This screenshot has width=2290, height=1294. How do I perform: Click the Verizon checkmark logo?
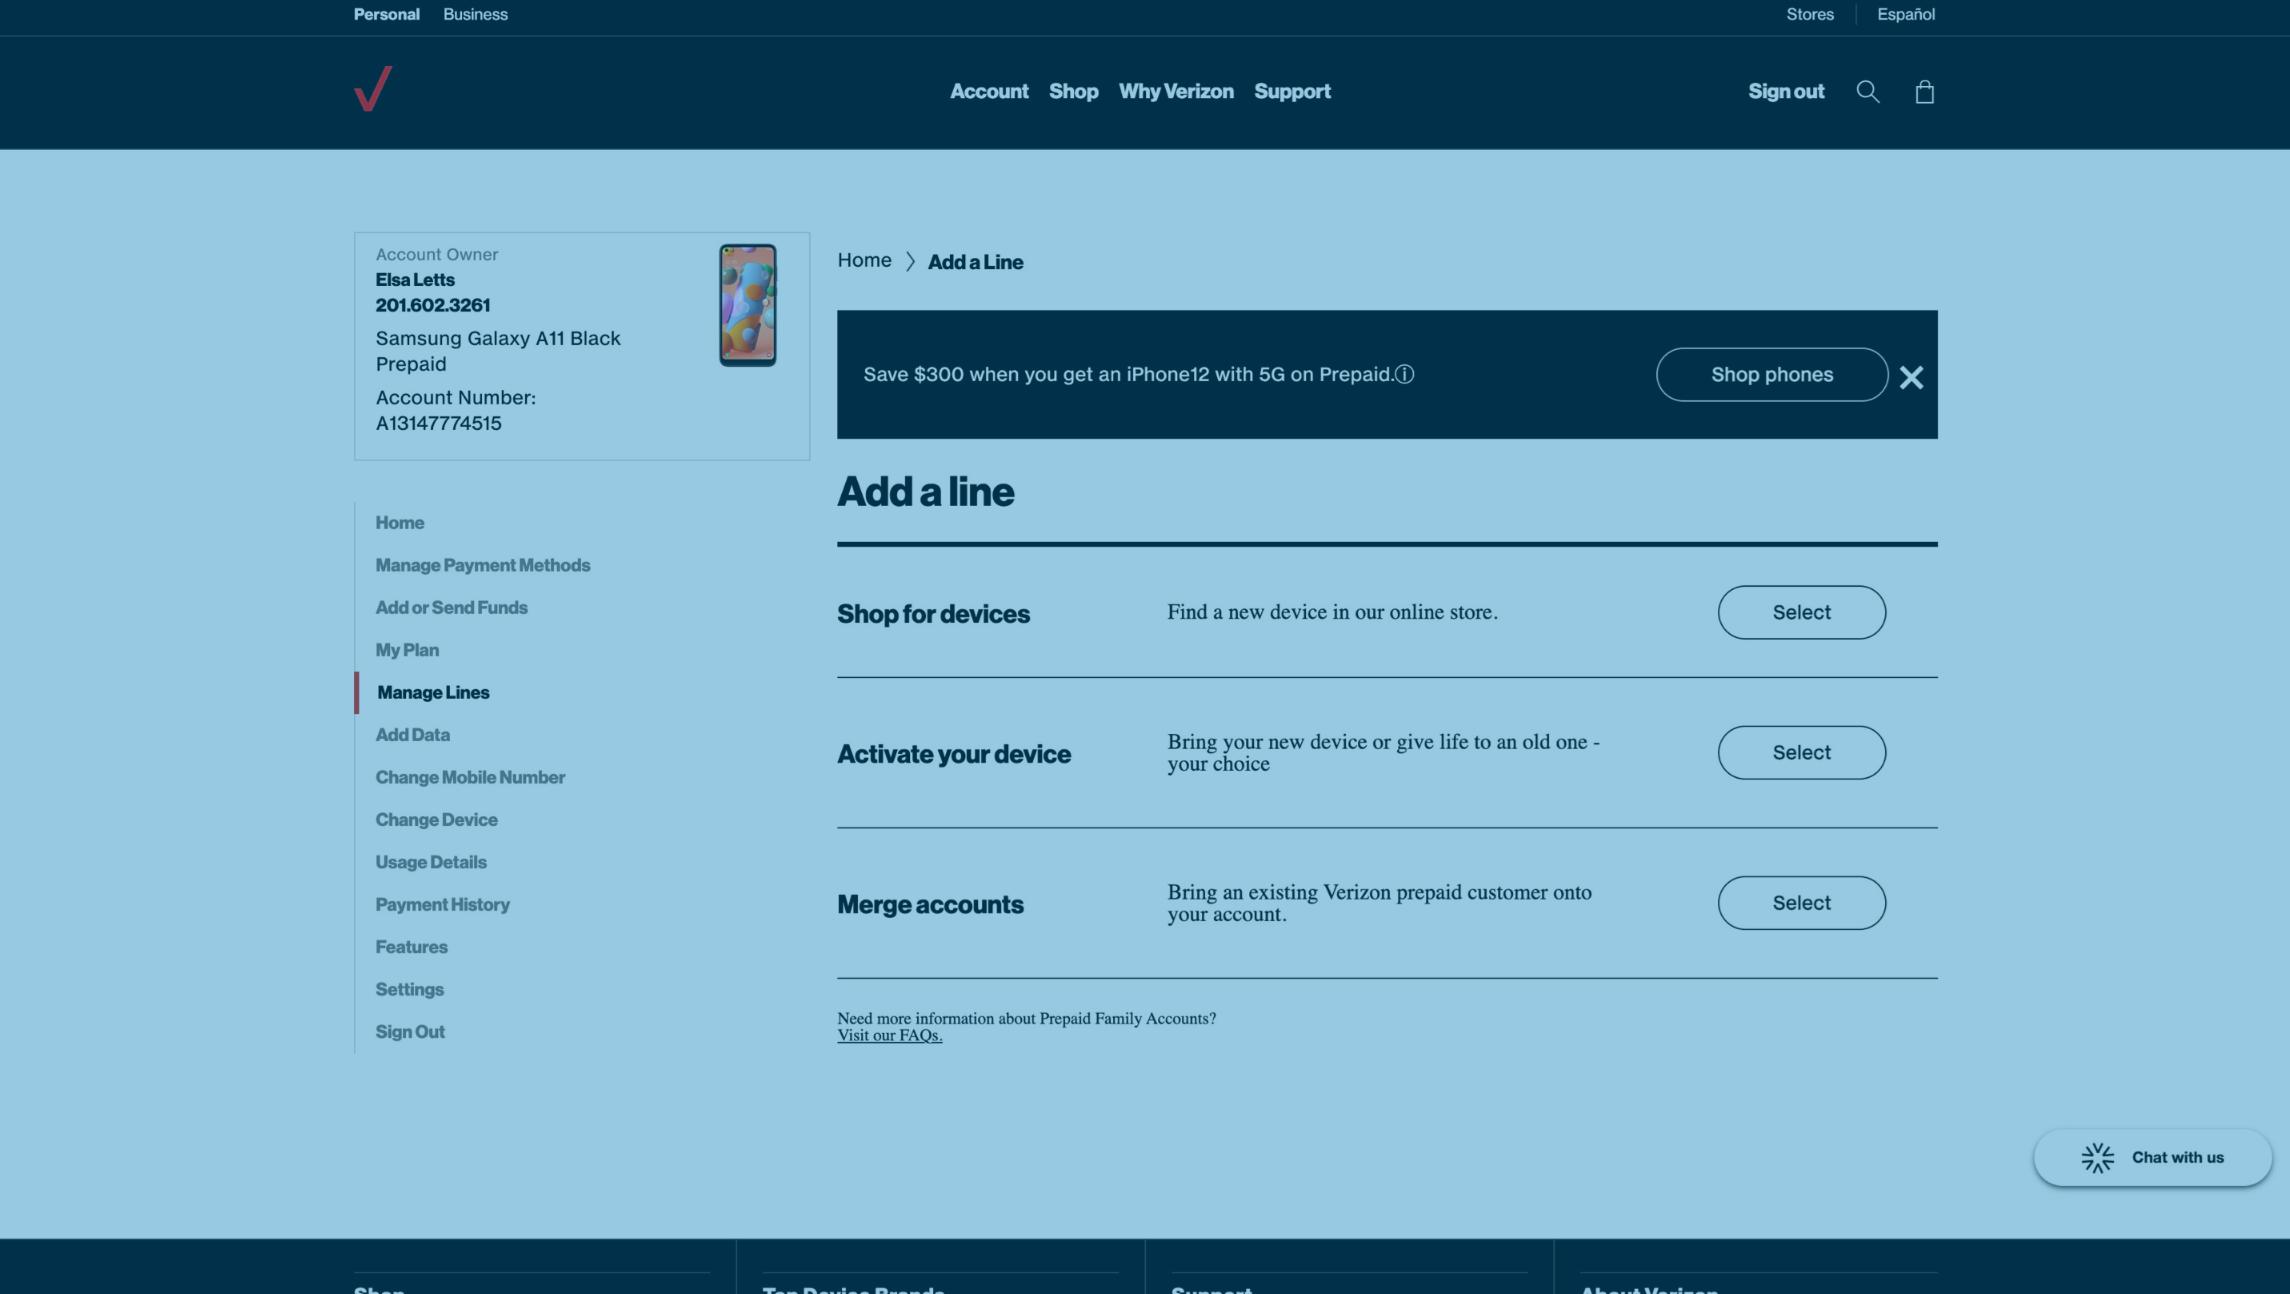click(373, 89)
